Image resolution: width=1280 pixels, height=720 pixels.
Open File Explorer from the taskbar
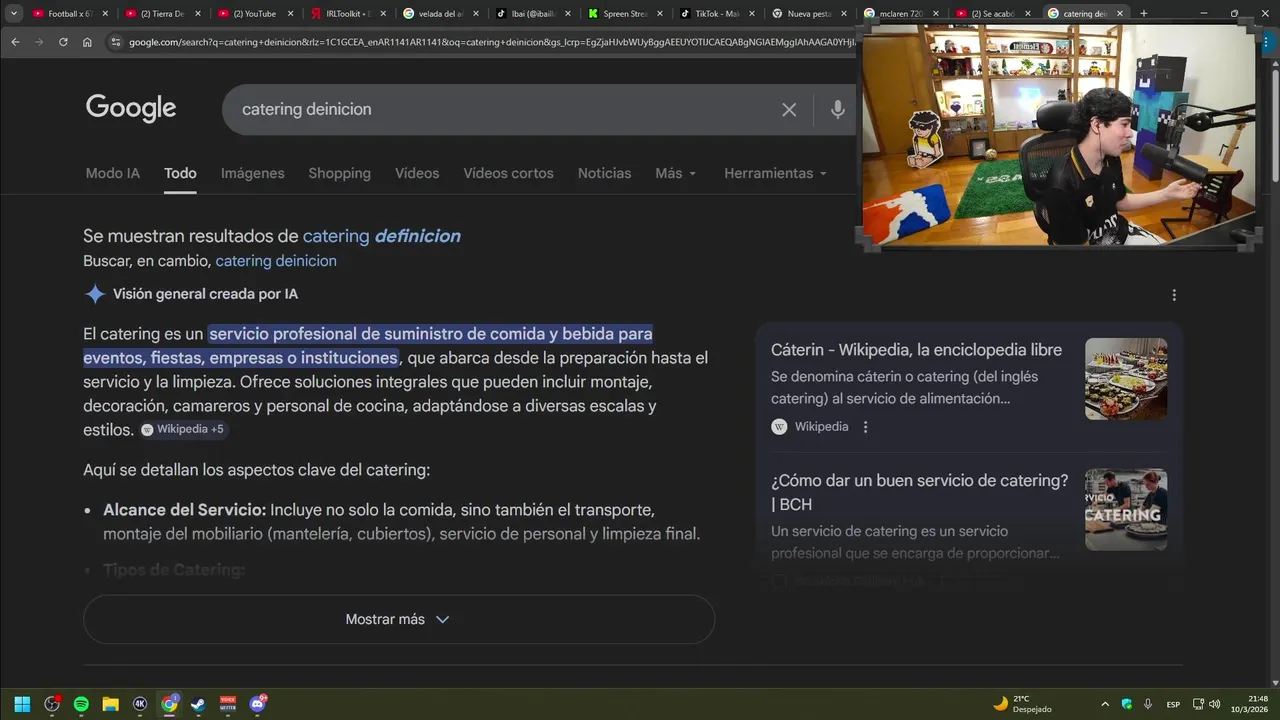111,704
